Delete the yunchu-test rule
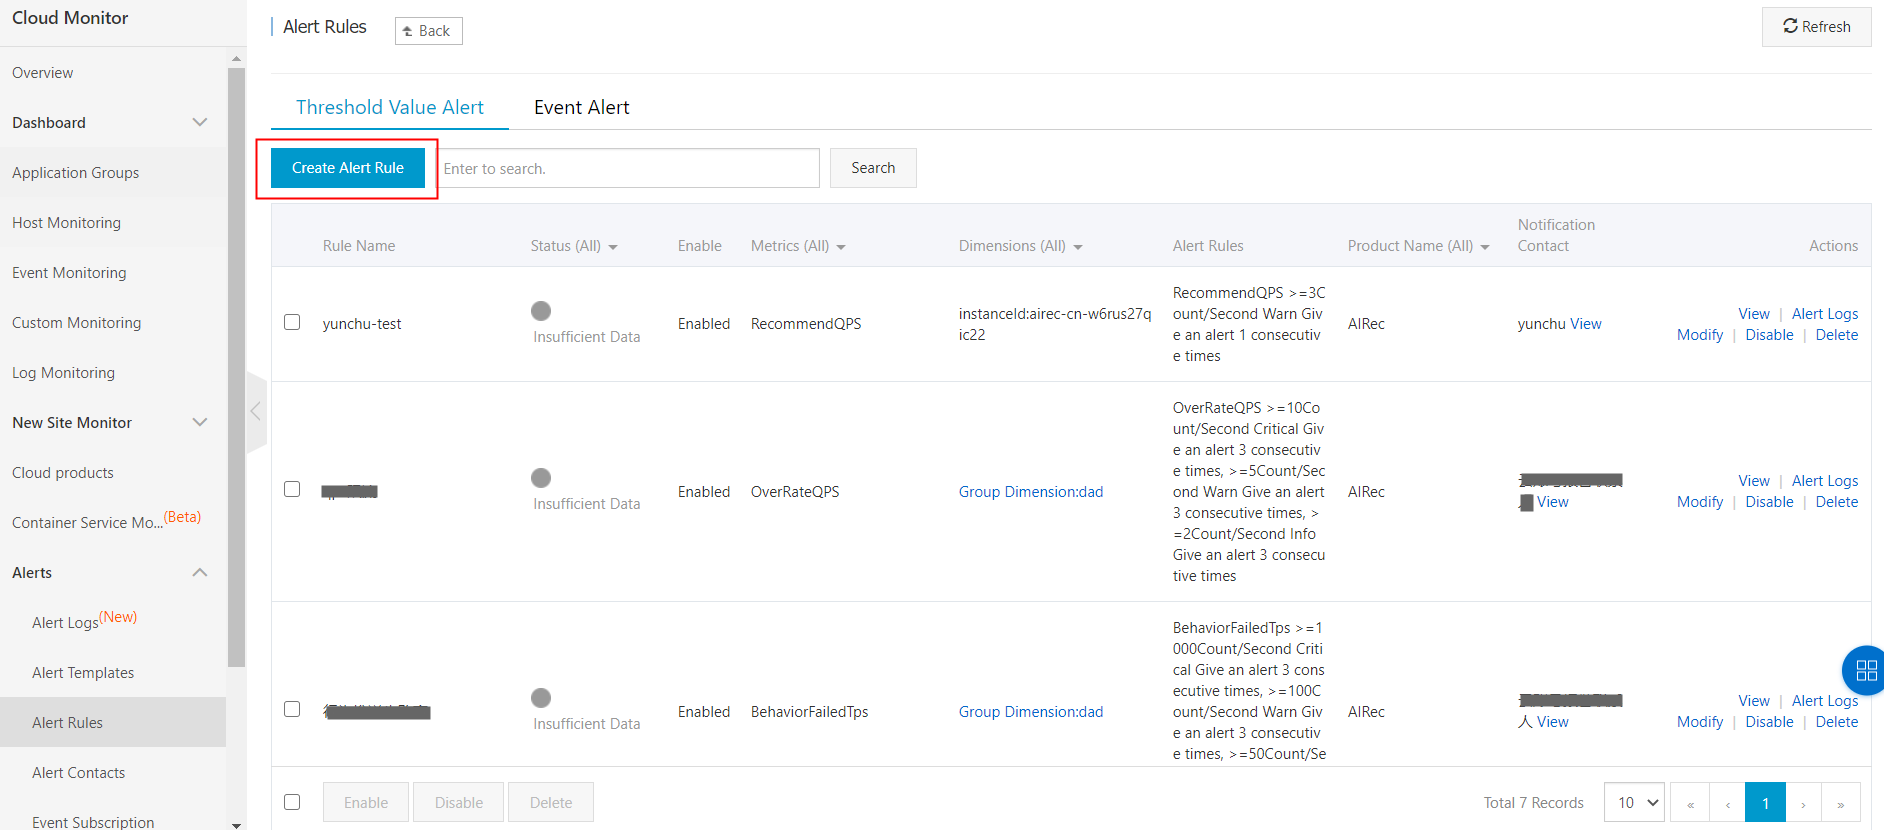This screenshot has width=1884, height=830. point(1837,335)
